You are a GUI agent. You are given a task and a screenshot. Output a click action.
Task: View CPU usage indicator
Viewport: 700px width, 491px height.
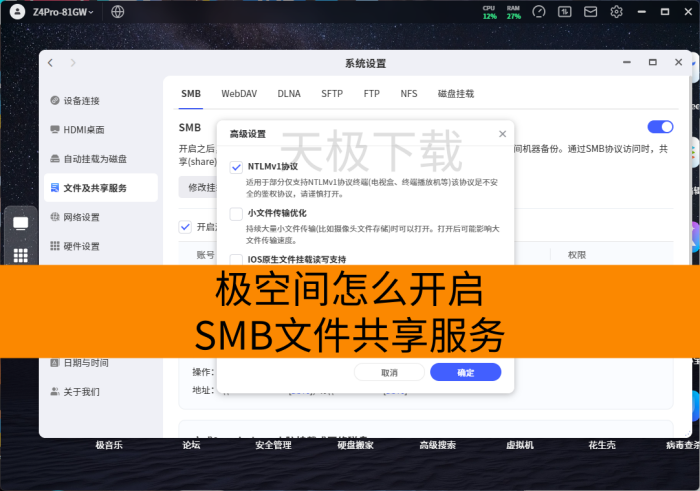coord(489,12)
